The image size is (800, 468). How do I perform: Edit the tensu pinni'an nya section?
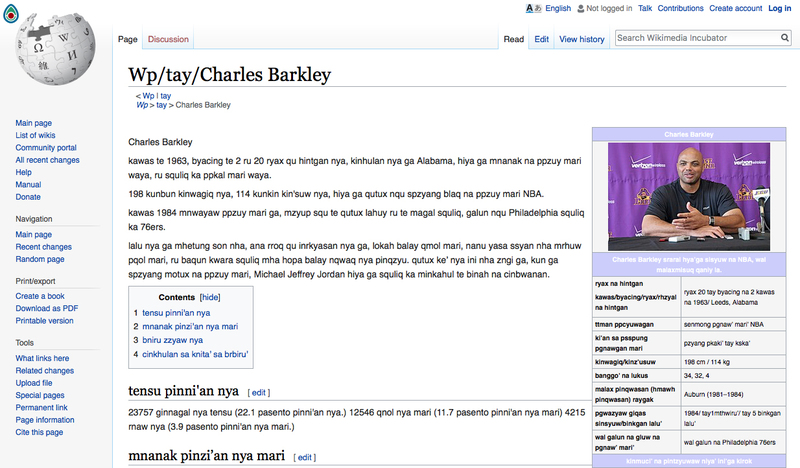click(x=259, y=392)
